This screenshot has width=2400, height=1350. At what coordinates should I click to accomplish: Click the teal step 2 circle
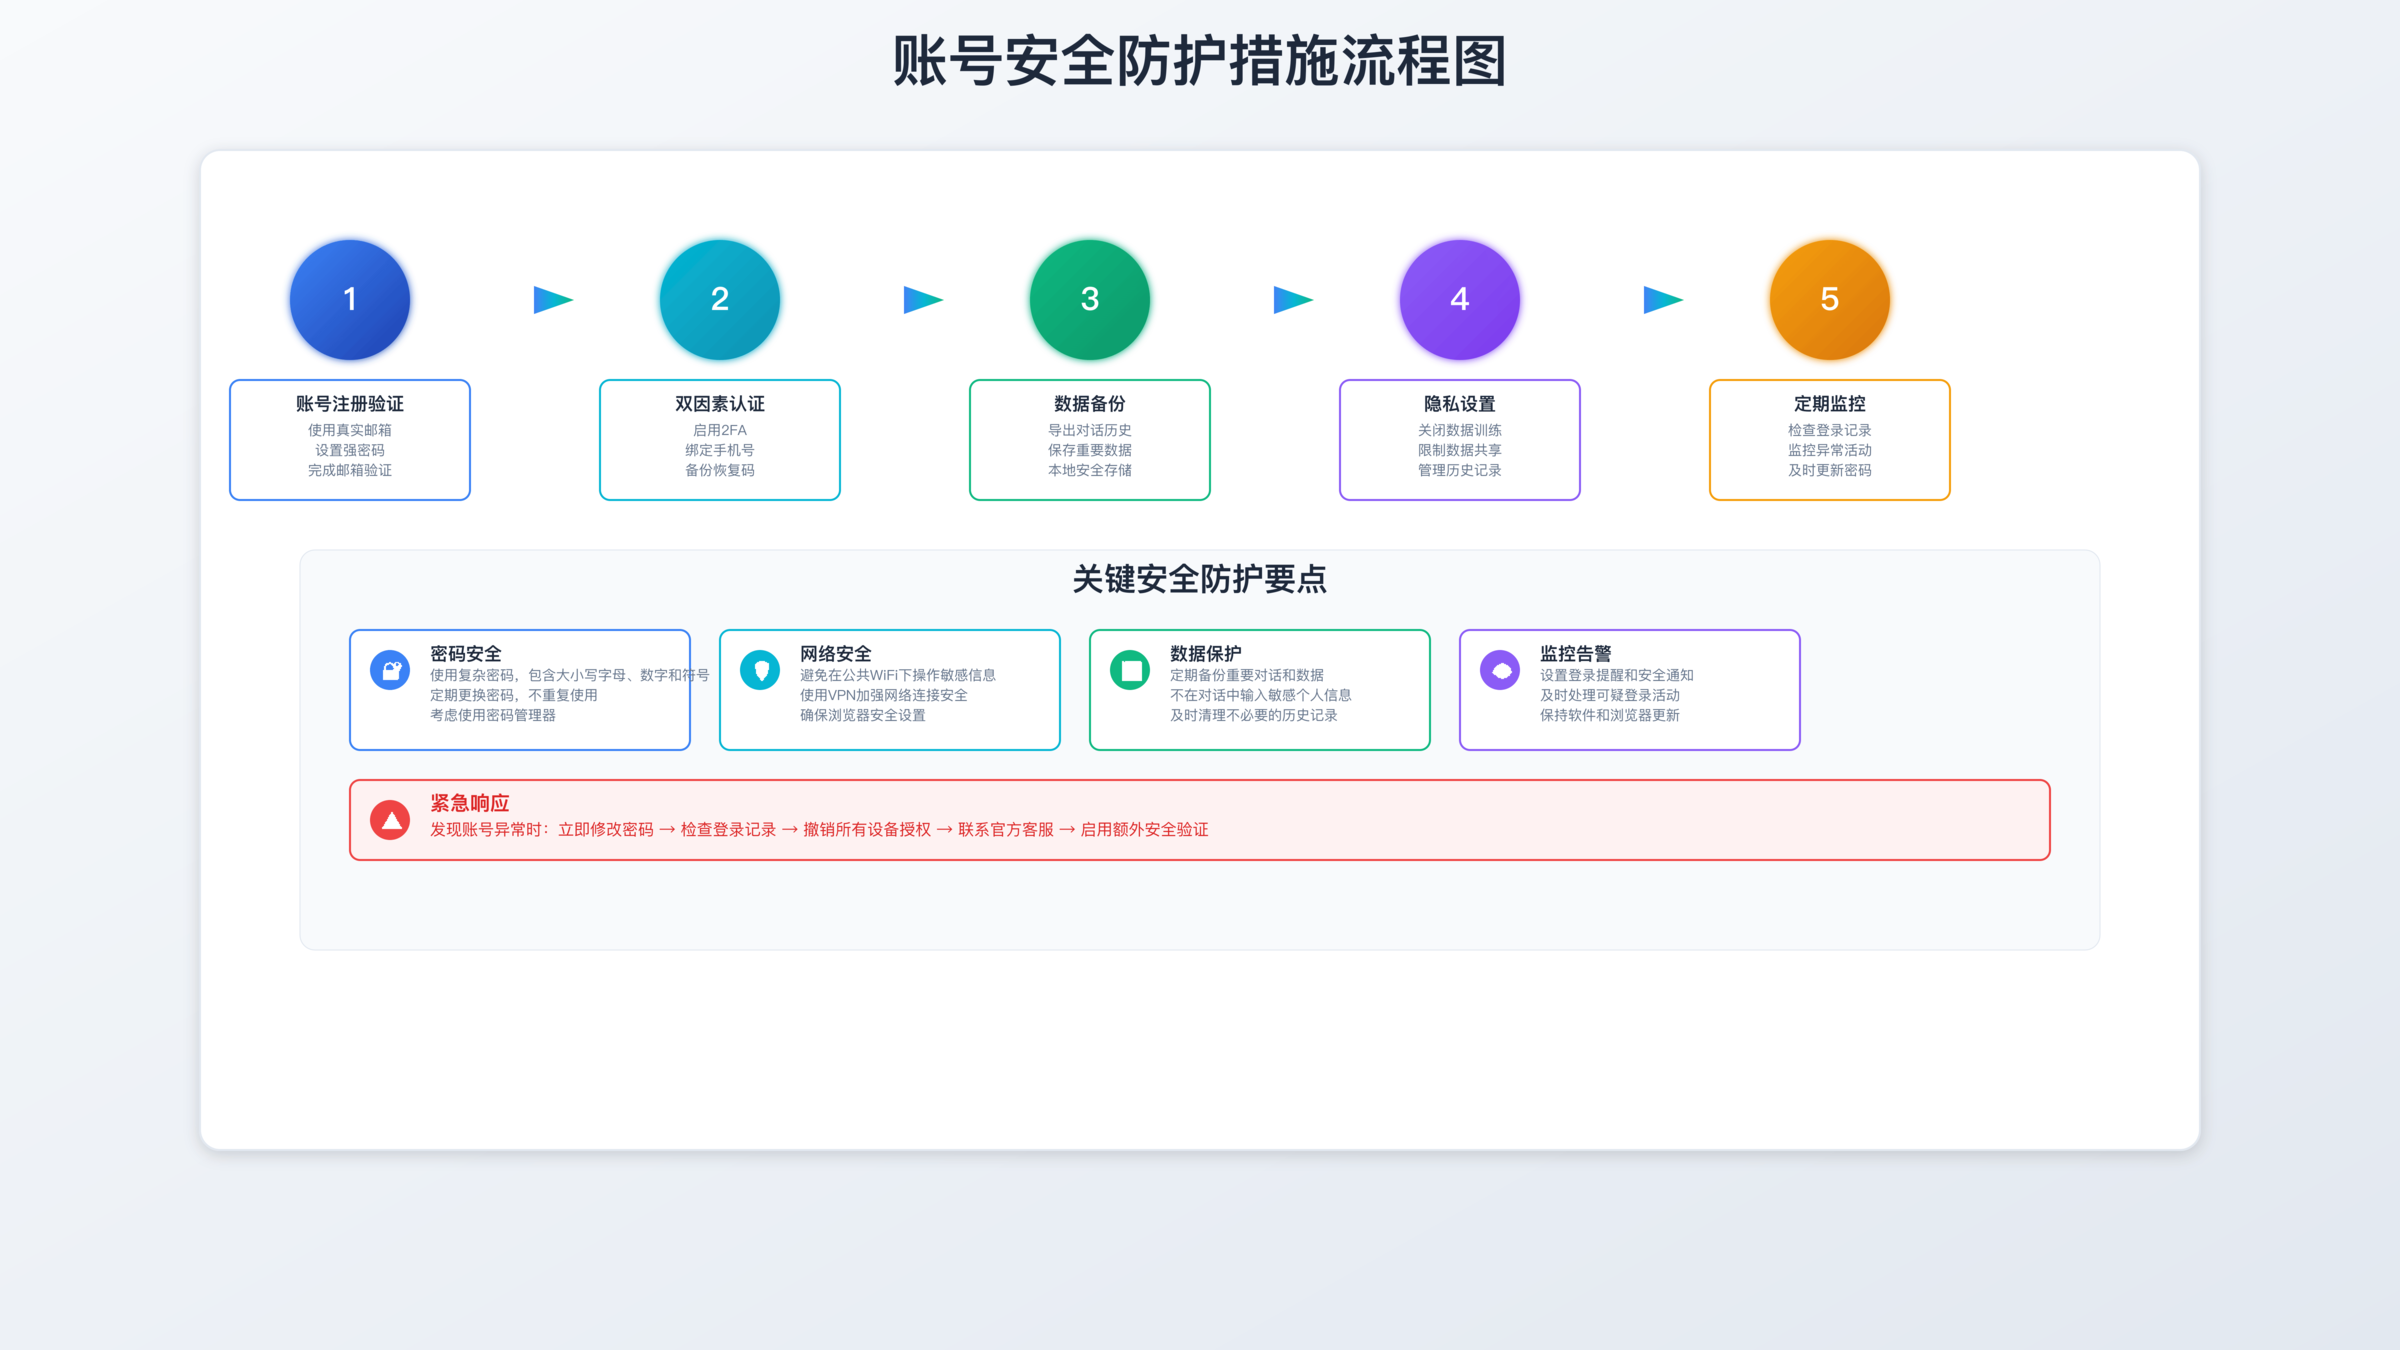720,299
